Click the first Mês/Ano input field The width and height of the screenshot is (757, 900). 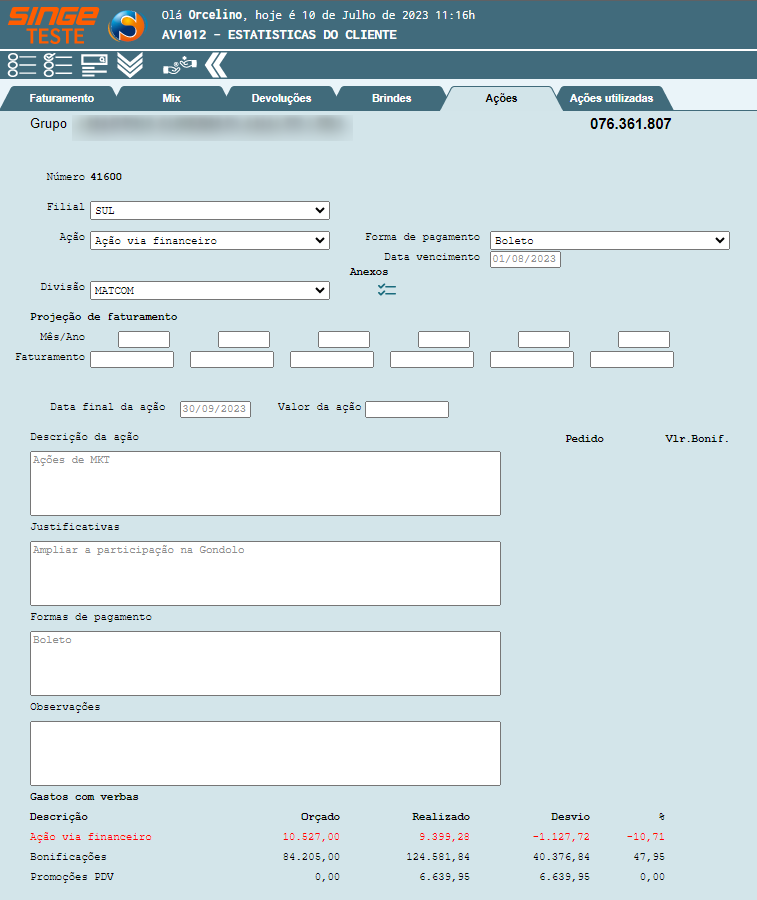(144, 339)
